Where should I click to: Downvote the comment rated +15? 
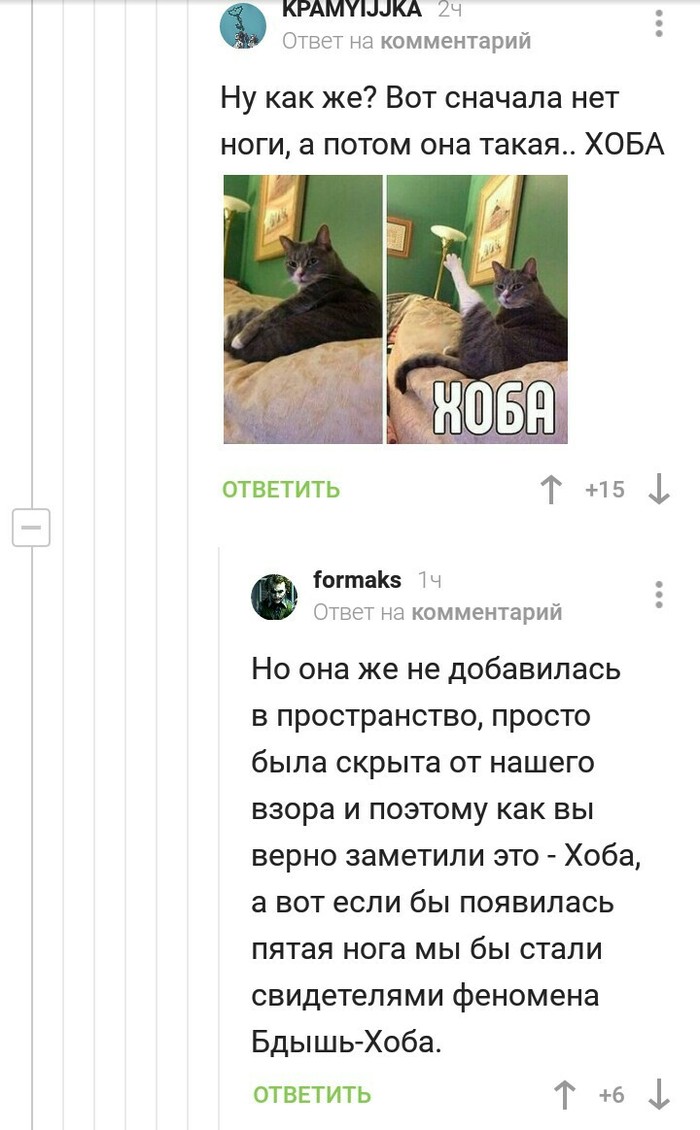coord(659,489)
